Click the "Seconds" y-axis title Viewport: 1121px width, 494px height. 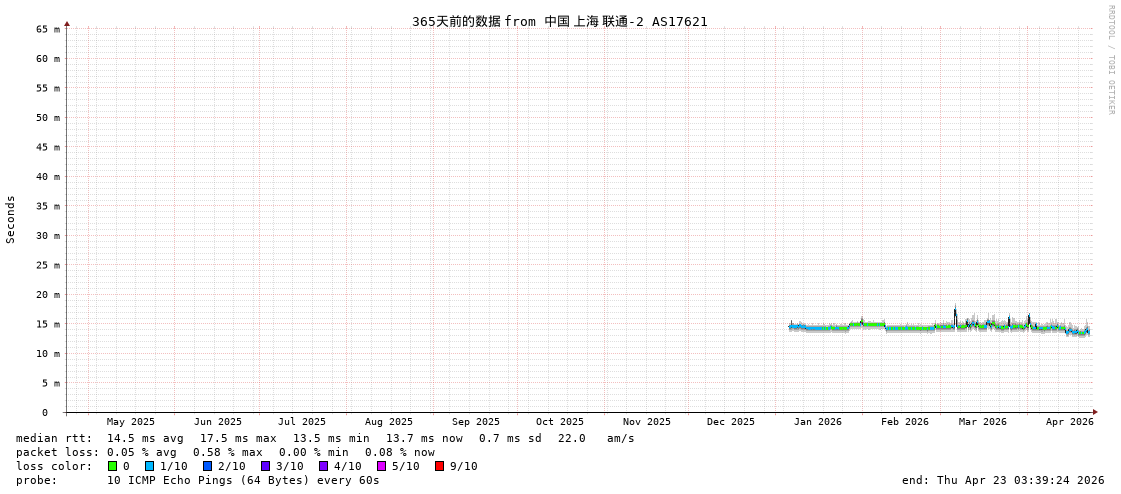coord(11,219)
